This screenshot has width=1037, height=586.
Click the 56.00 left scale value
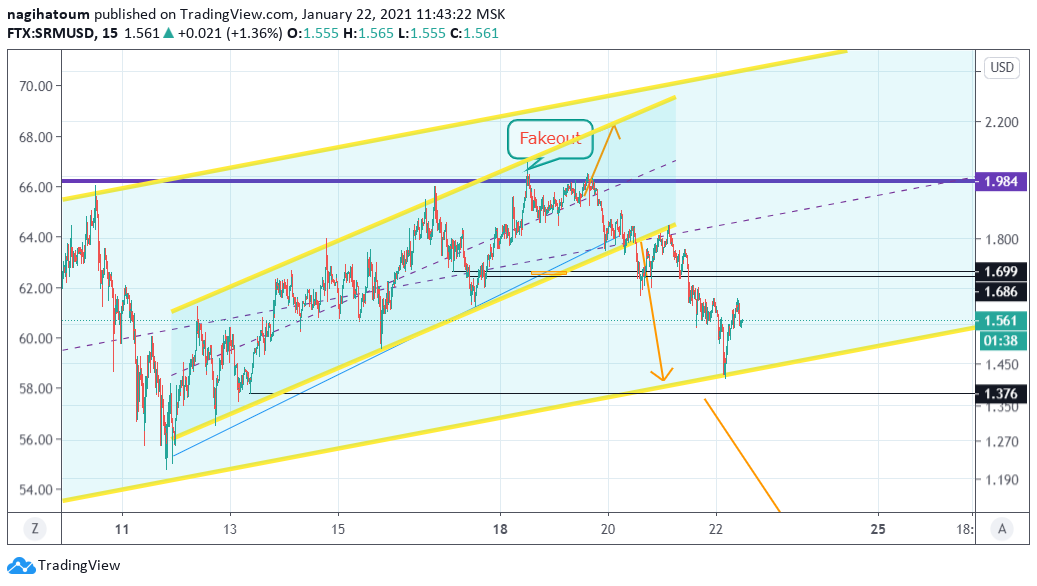click(x=36, y=440)
